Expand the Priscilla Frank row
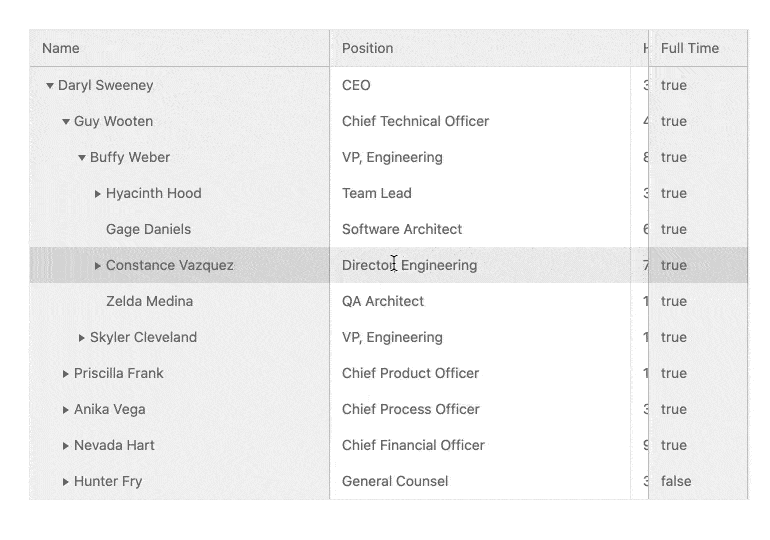 pos(66,374)
